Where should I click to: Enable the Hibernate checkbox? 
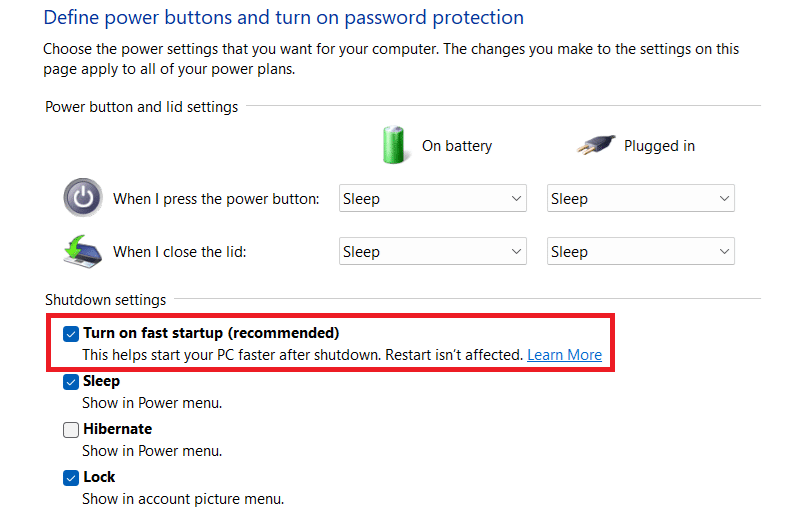(x=71, y=430)
